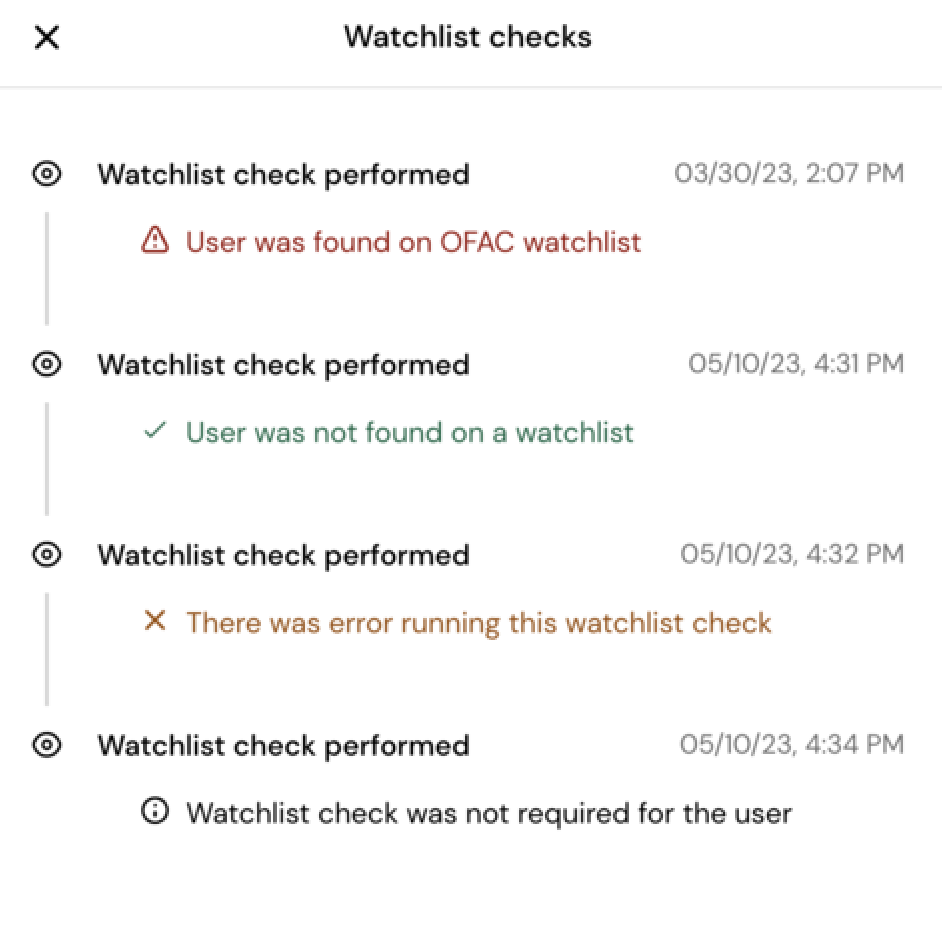Viewport: 942px width, 932px height.
Task: Click the 03/30/23, 2:07 PM timestamp
Action: [x=788, y=174]
